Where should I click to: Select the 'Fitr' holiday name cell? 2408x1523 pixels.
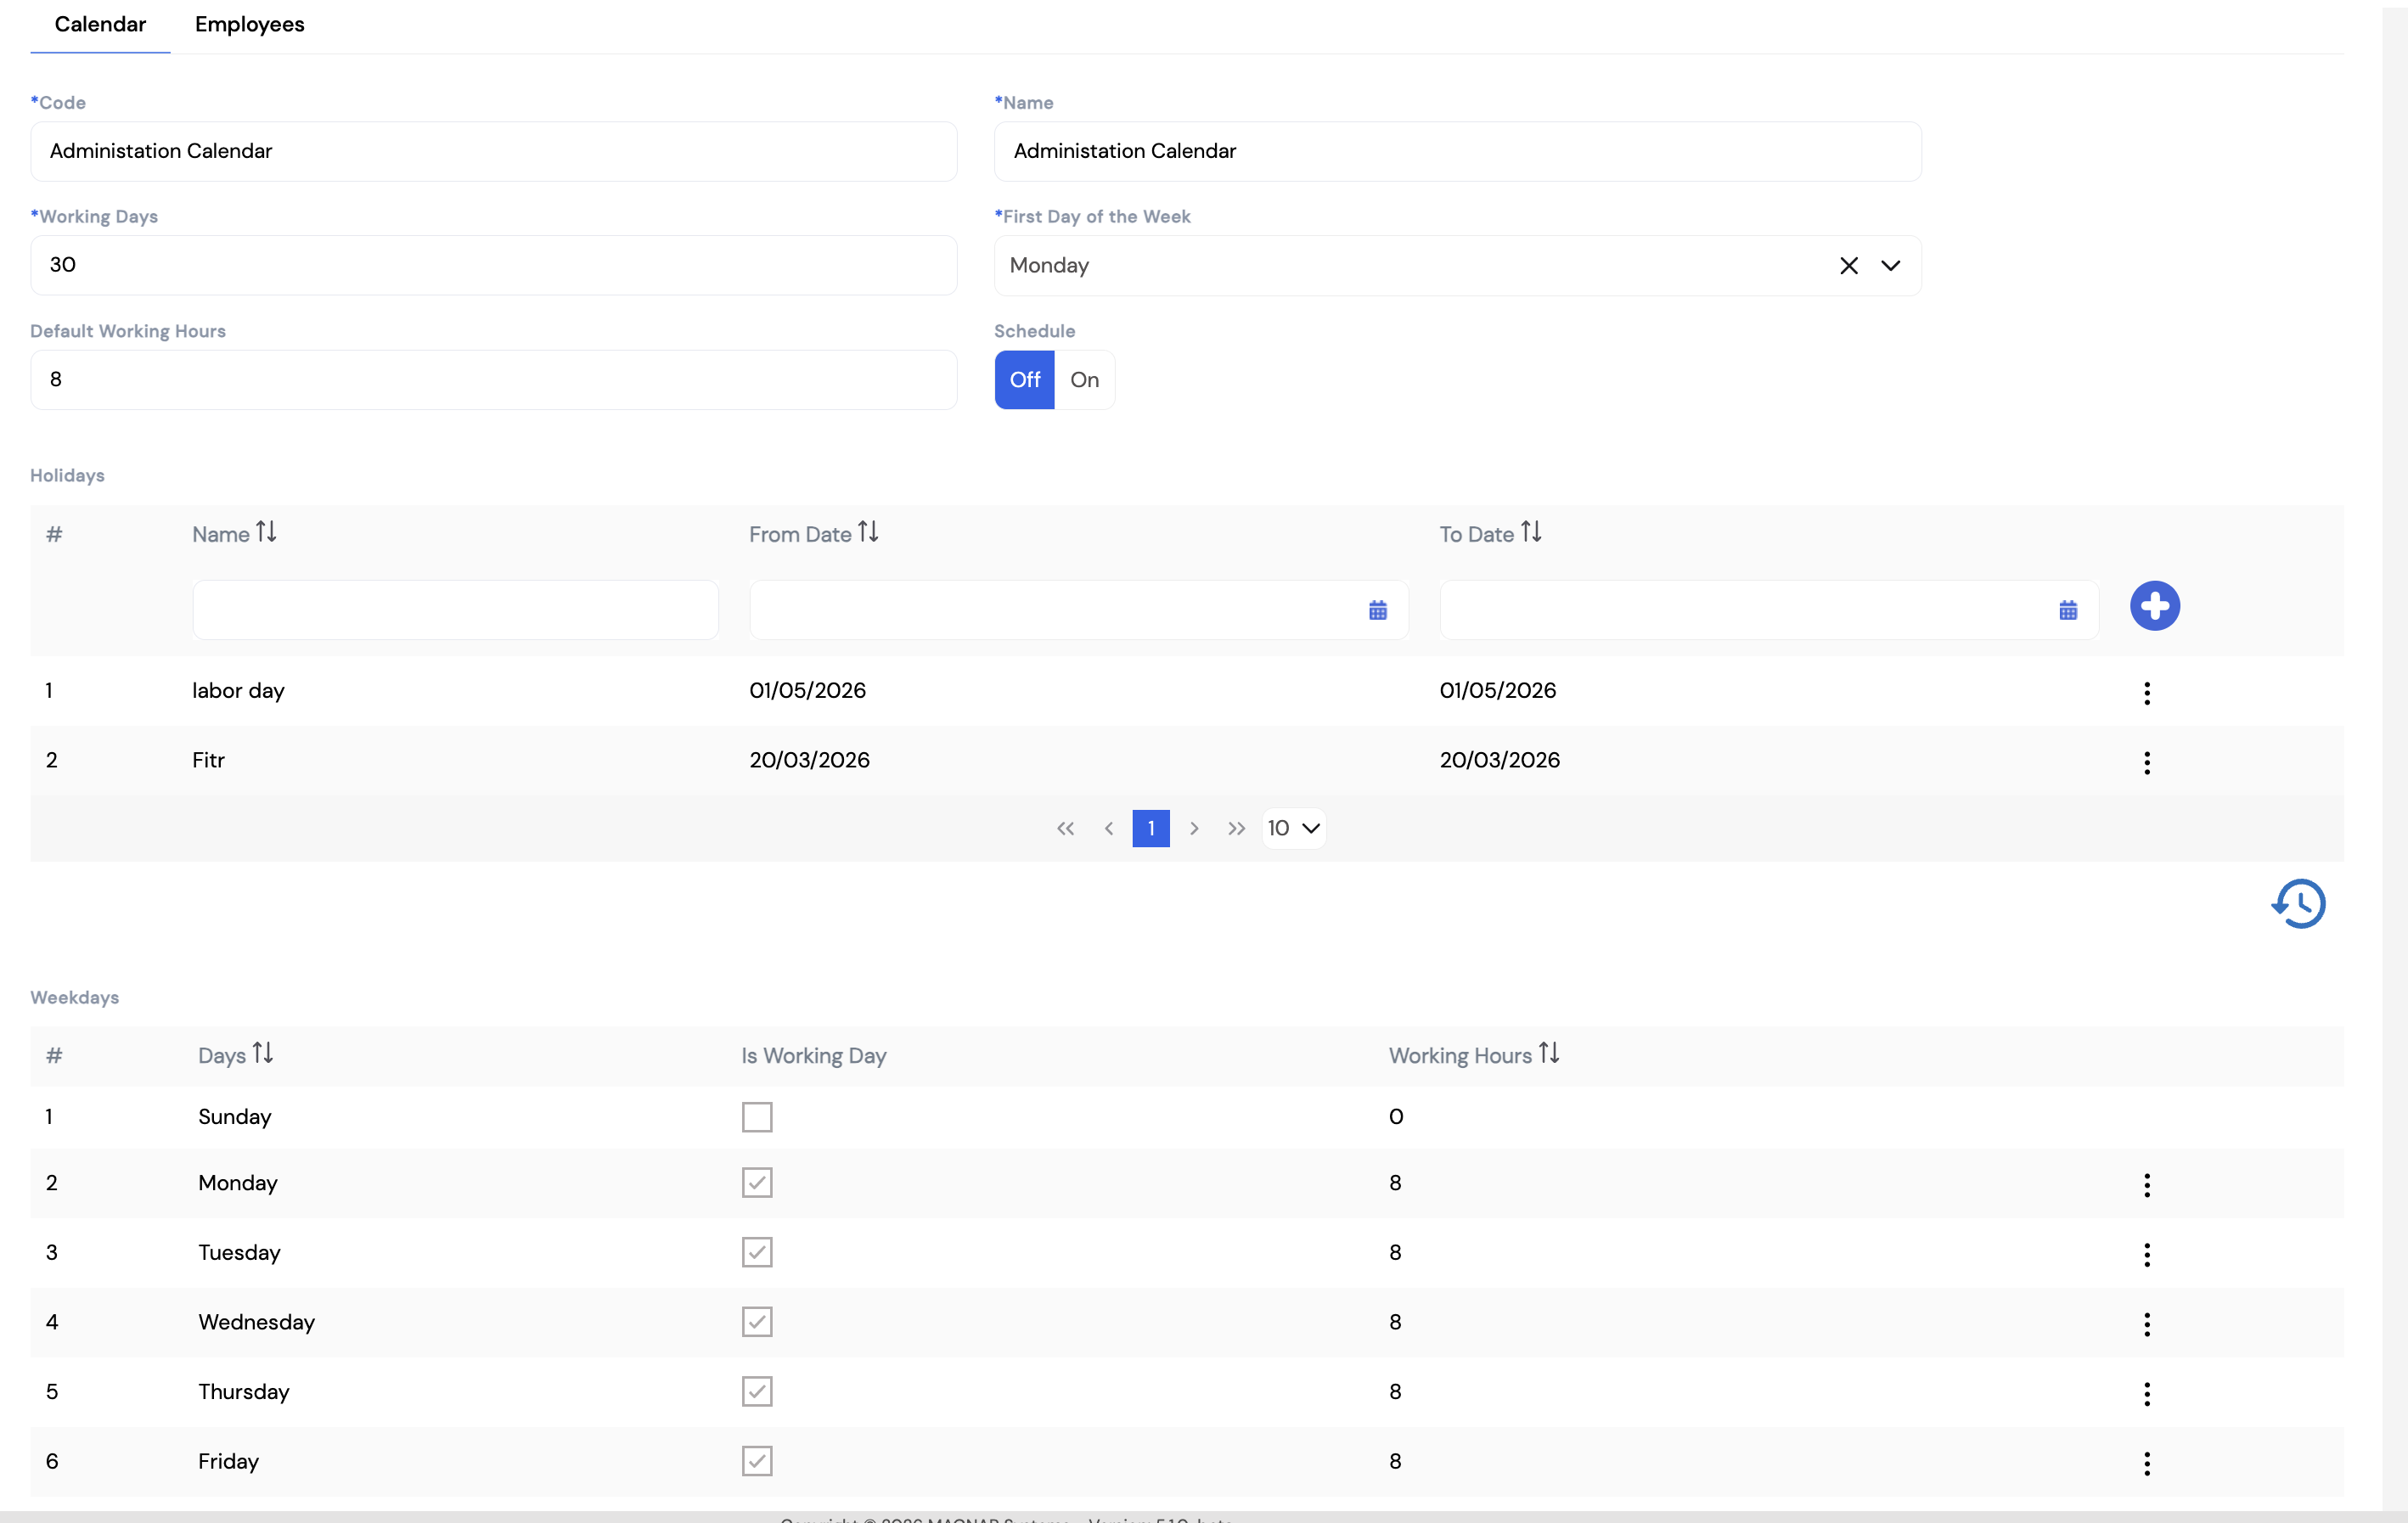click(208, 760)
